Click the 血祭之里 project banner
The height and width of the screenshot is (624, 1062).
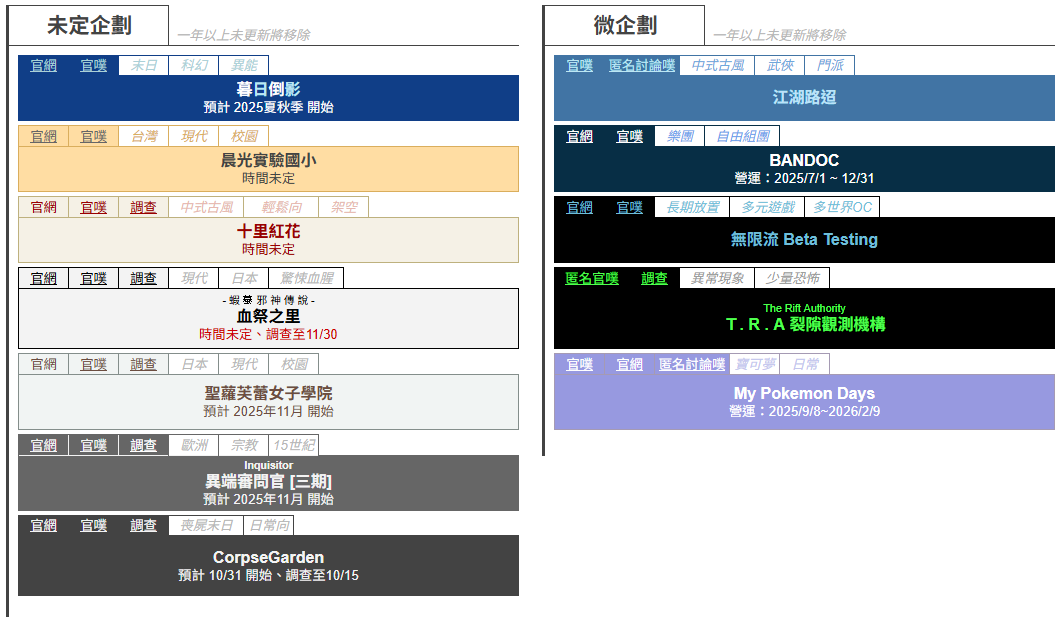(x=268, y=318)
